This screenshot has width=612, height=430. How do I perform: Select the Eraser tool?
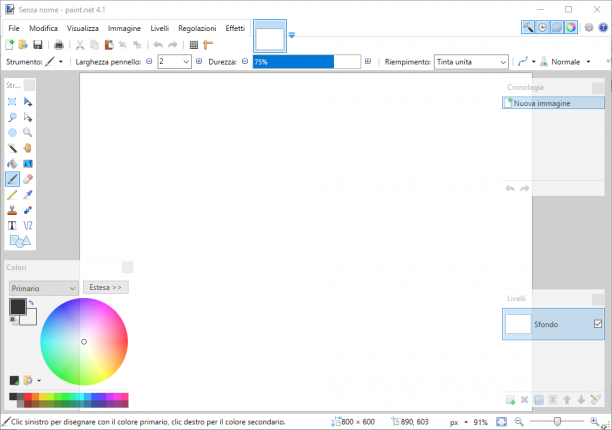pos(28,179)
